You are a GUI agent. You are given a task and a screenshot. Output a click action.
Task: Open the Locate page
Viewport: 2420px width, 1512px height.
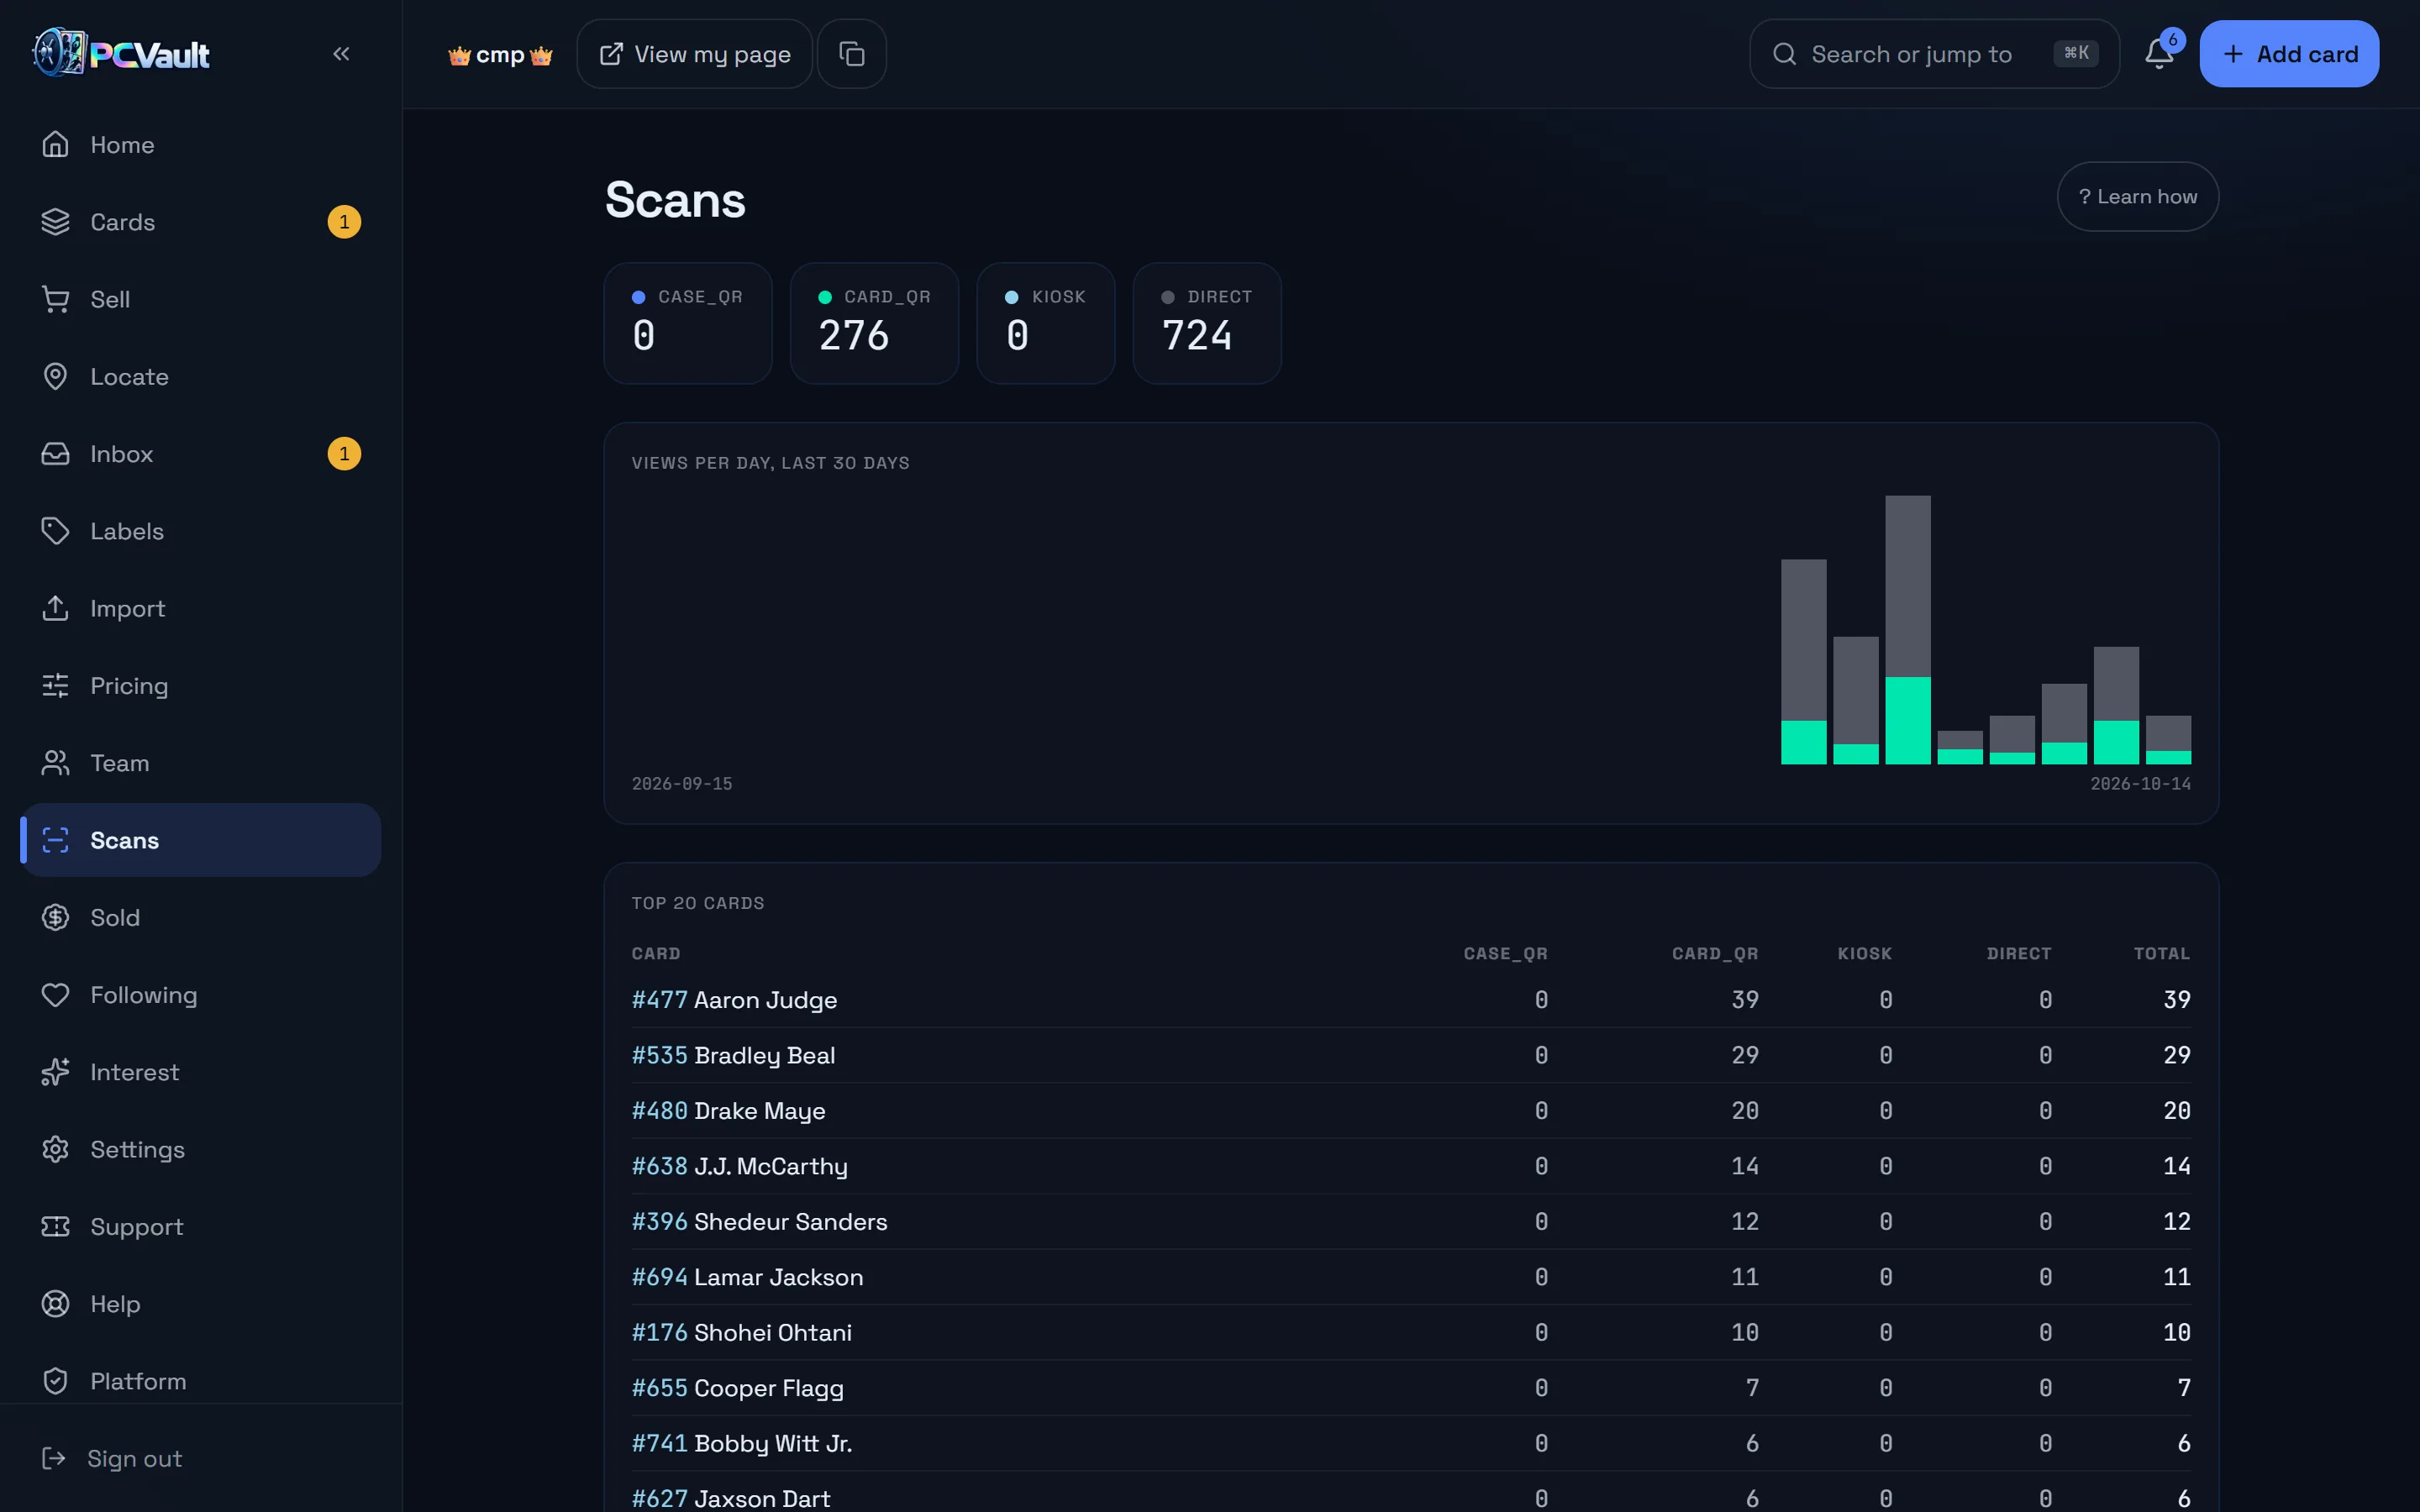(200, 376)
